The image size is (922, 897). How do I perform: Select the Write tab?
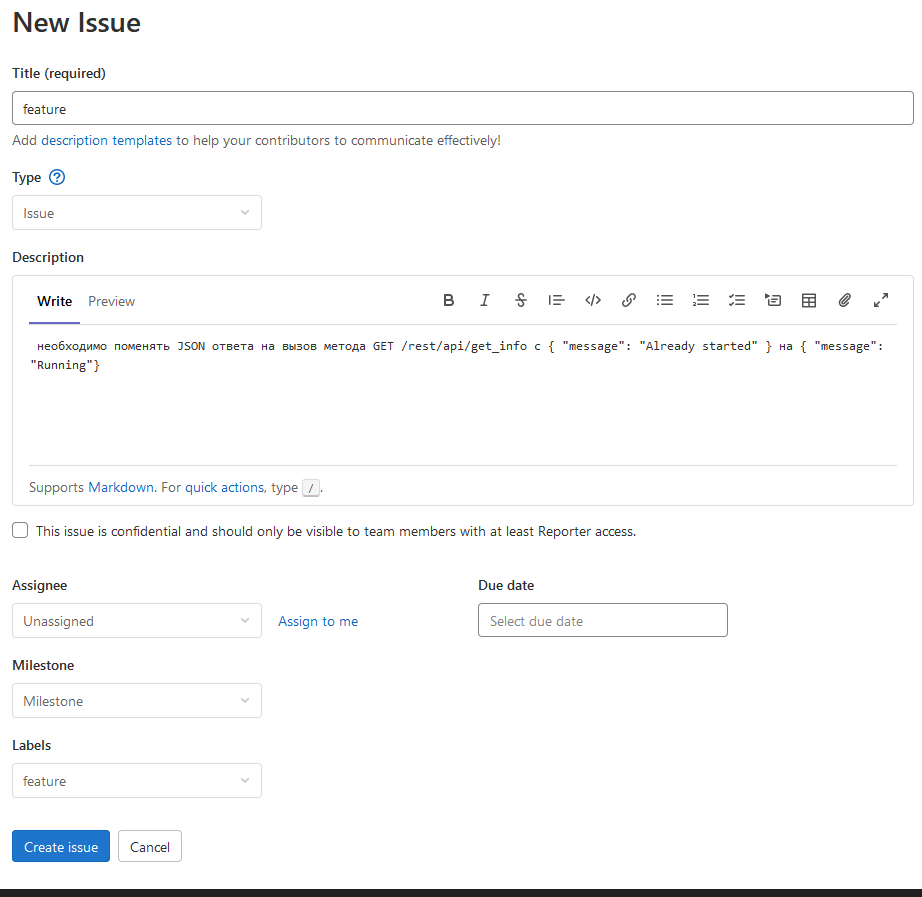54,301
